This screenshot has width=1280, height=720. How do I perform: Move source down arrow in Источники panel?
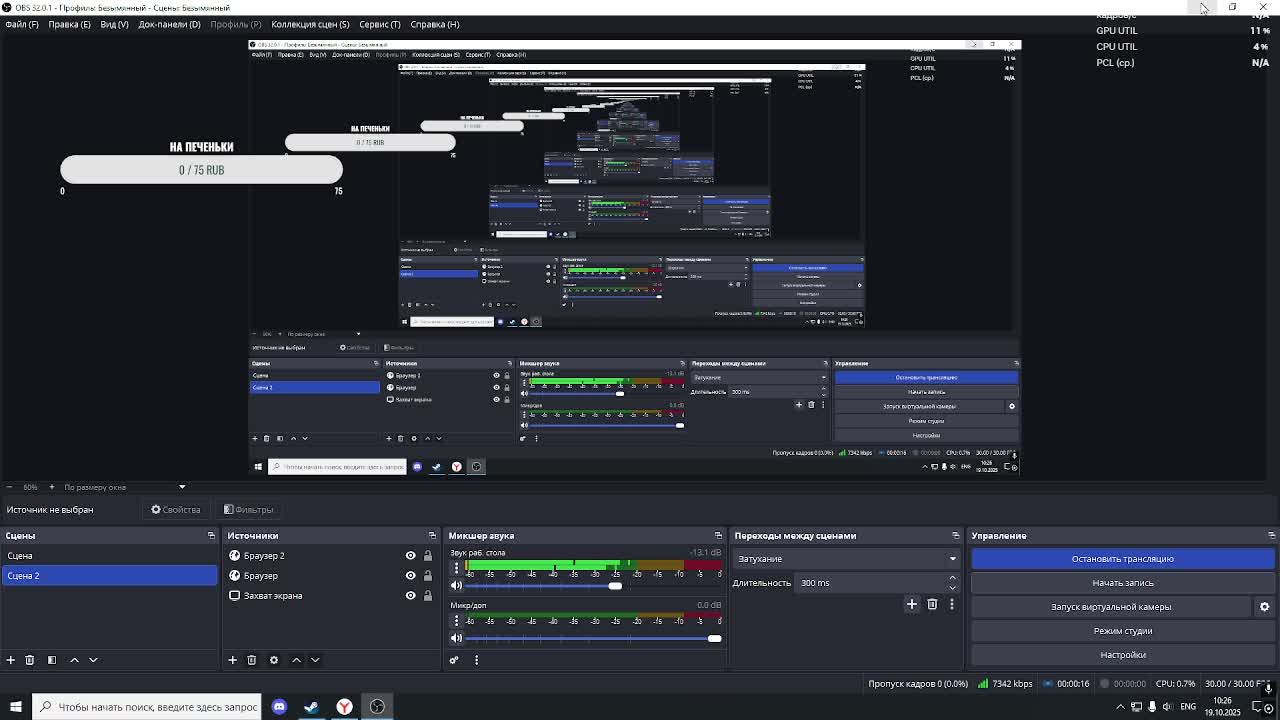315,660
